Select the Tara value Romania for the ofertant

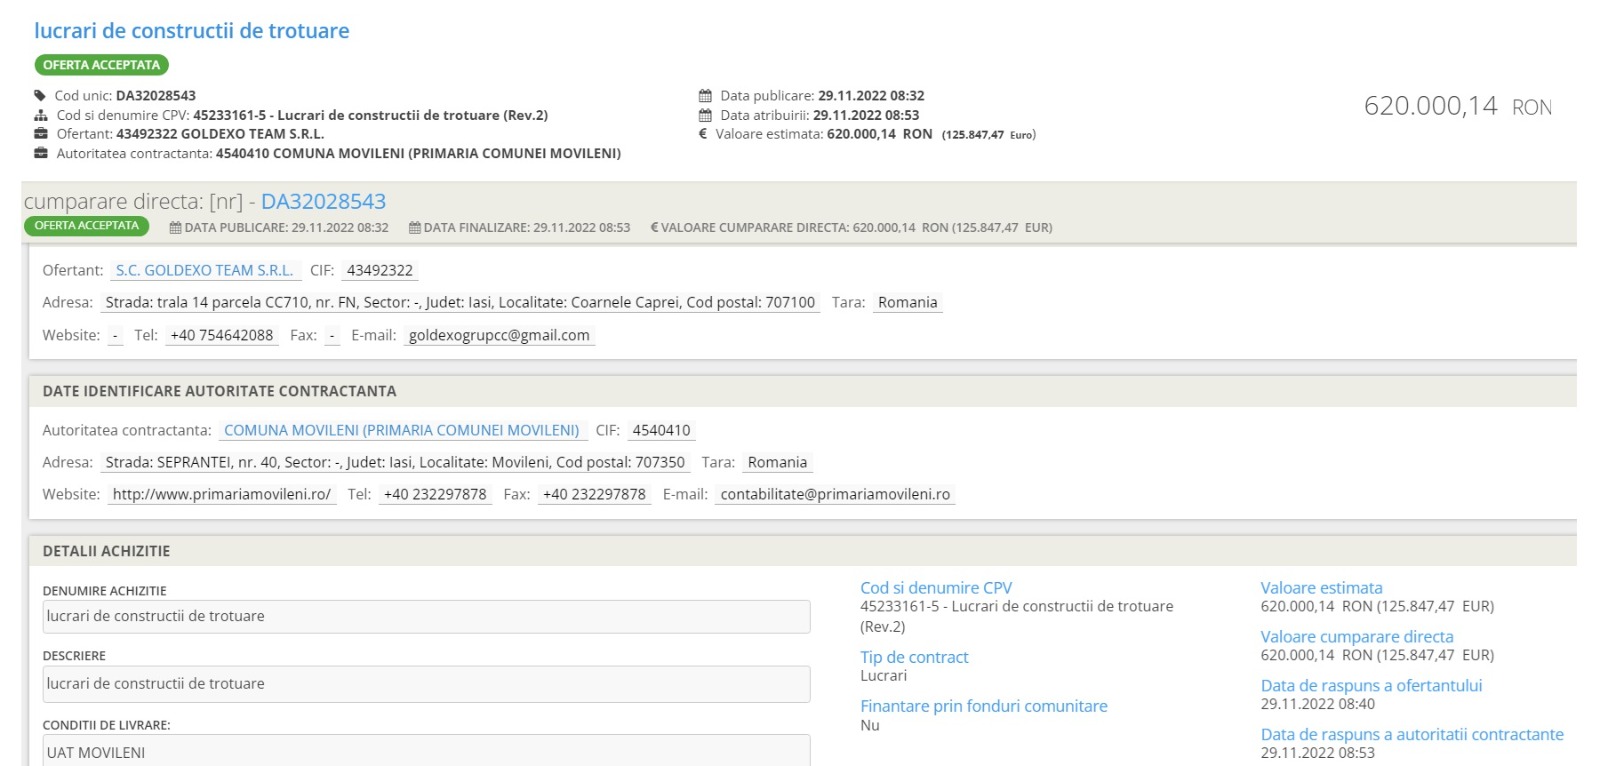click(908, 302)
